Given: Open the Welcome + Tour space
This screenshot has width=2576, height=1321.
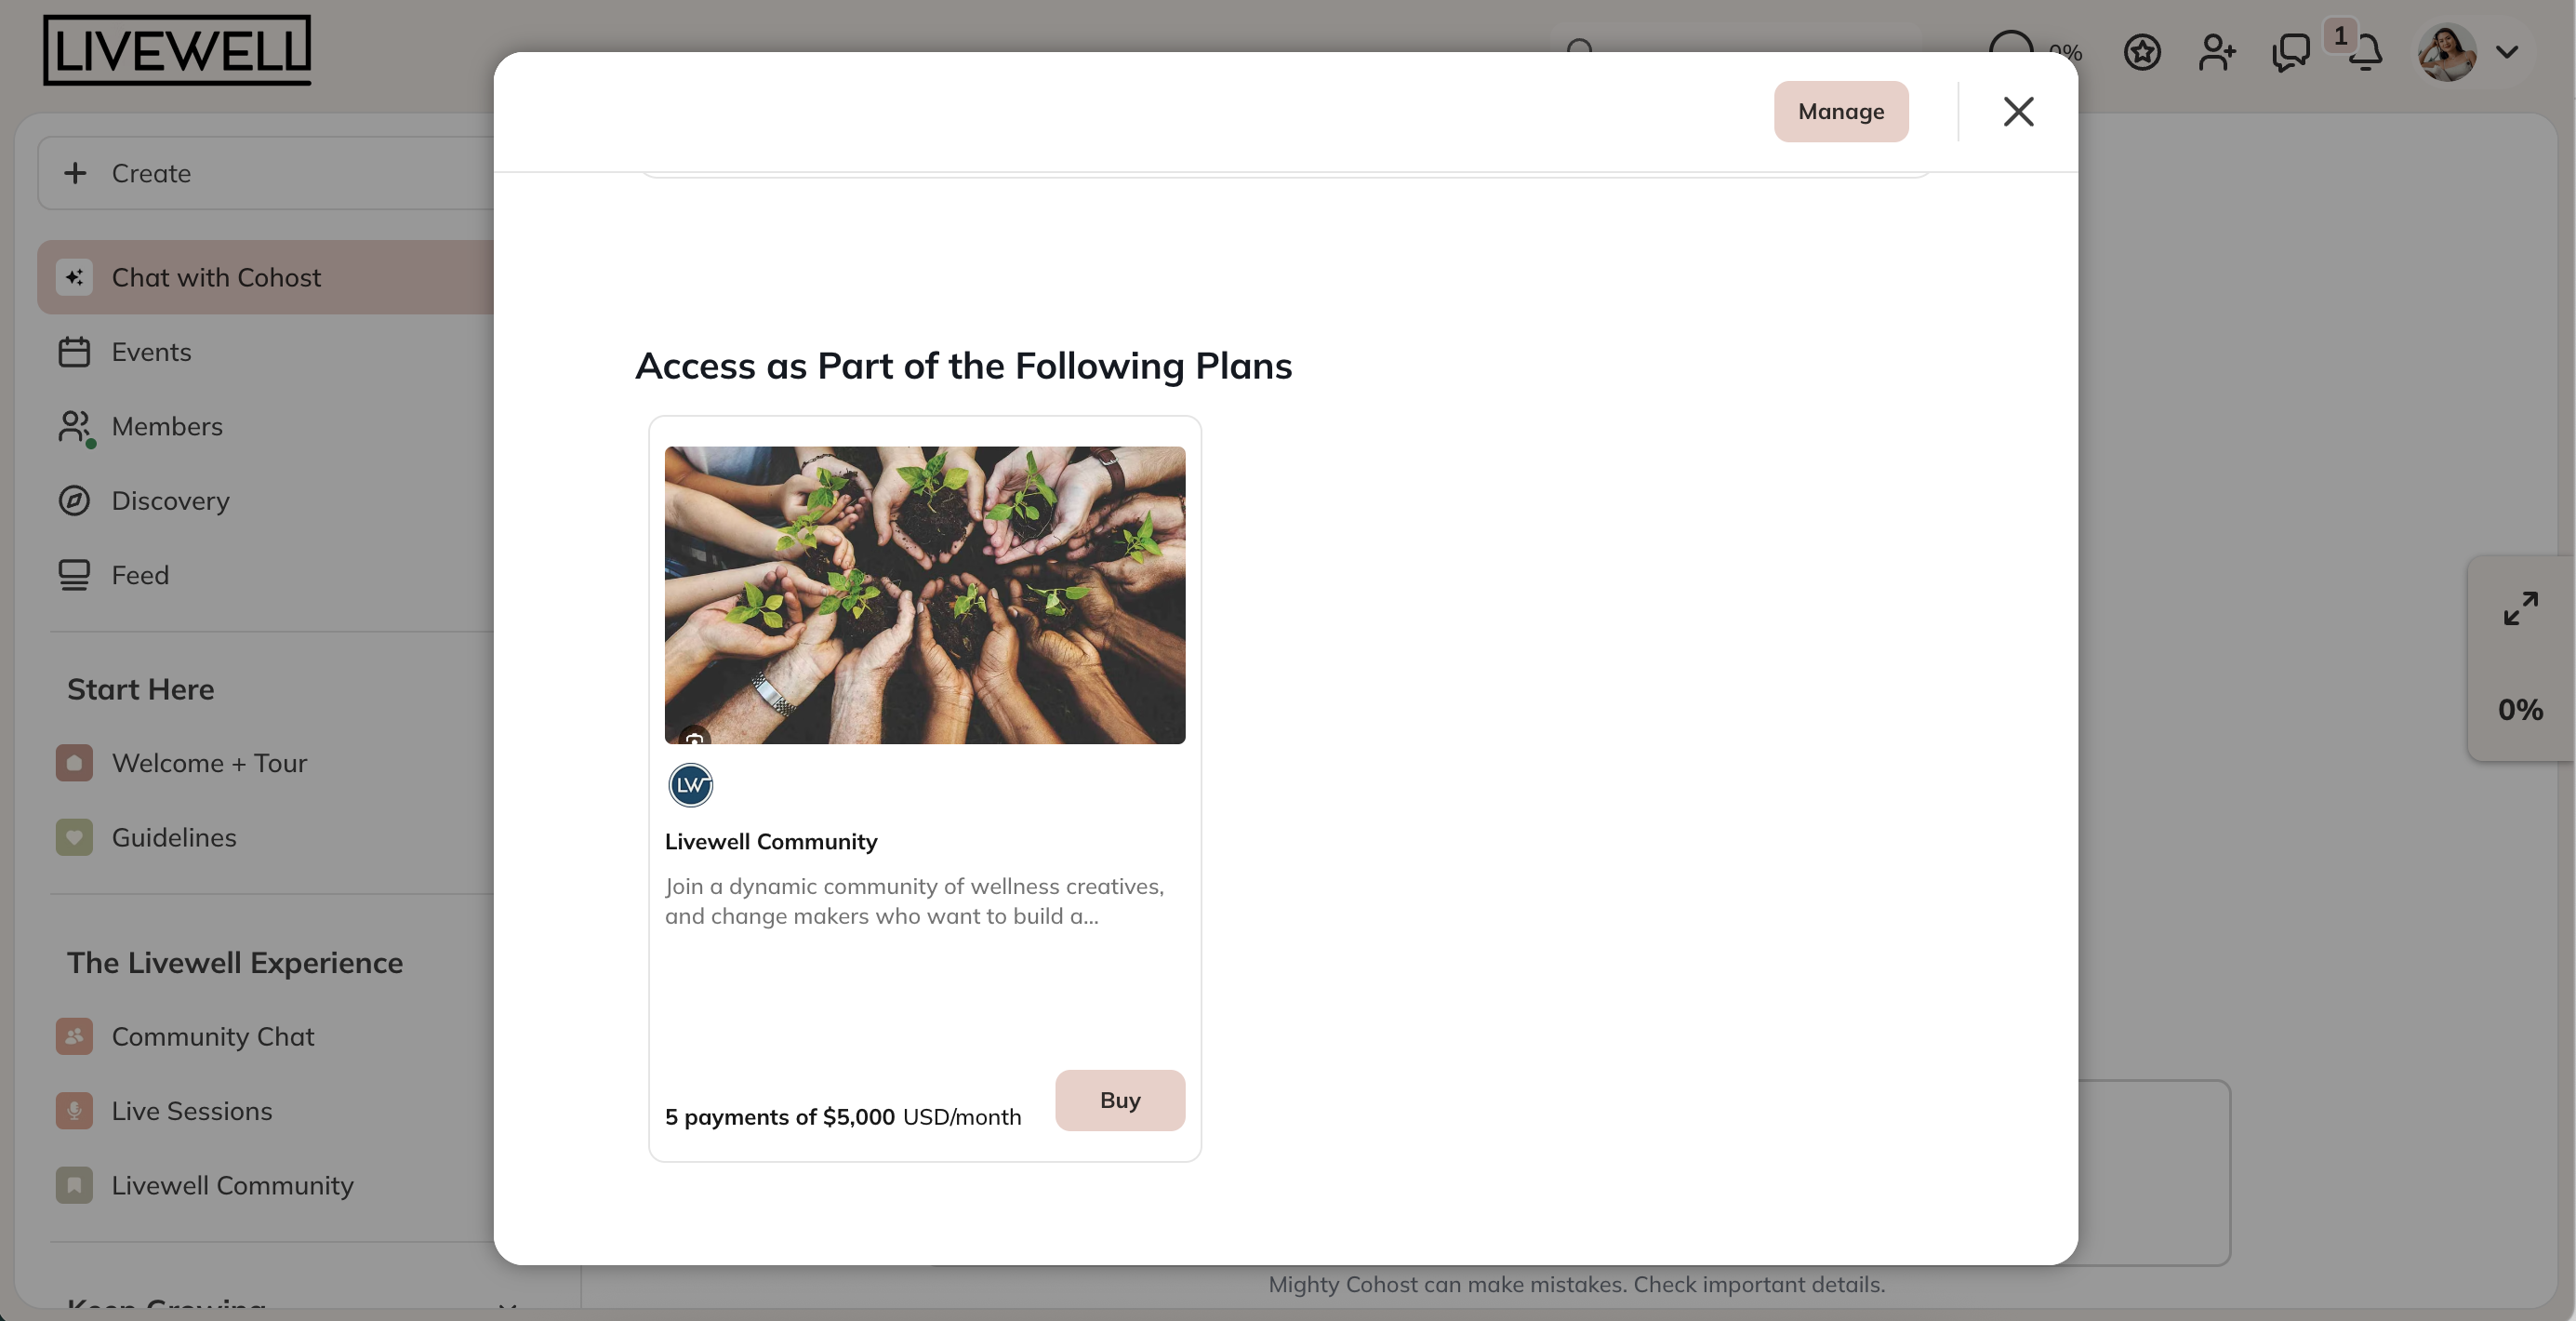Looking at the screenshot, I should coord(209,763).
